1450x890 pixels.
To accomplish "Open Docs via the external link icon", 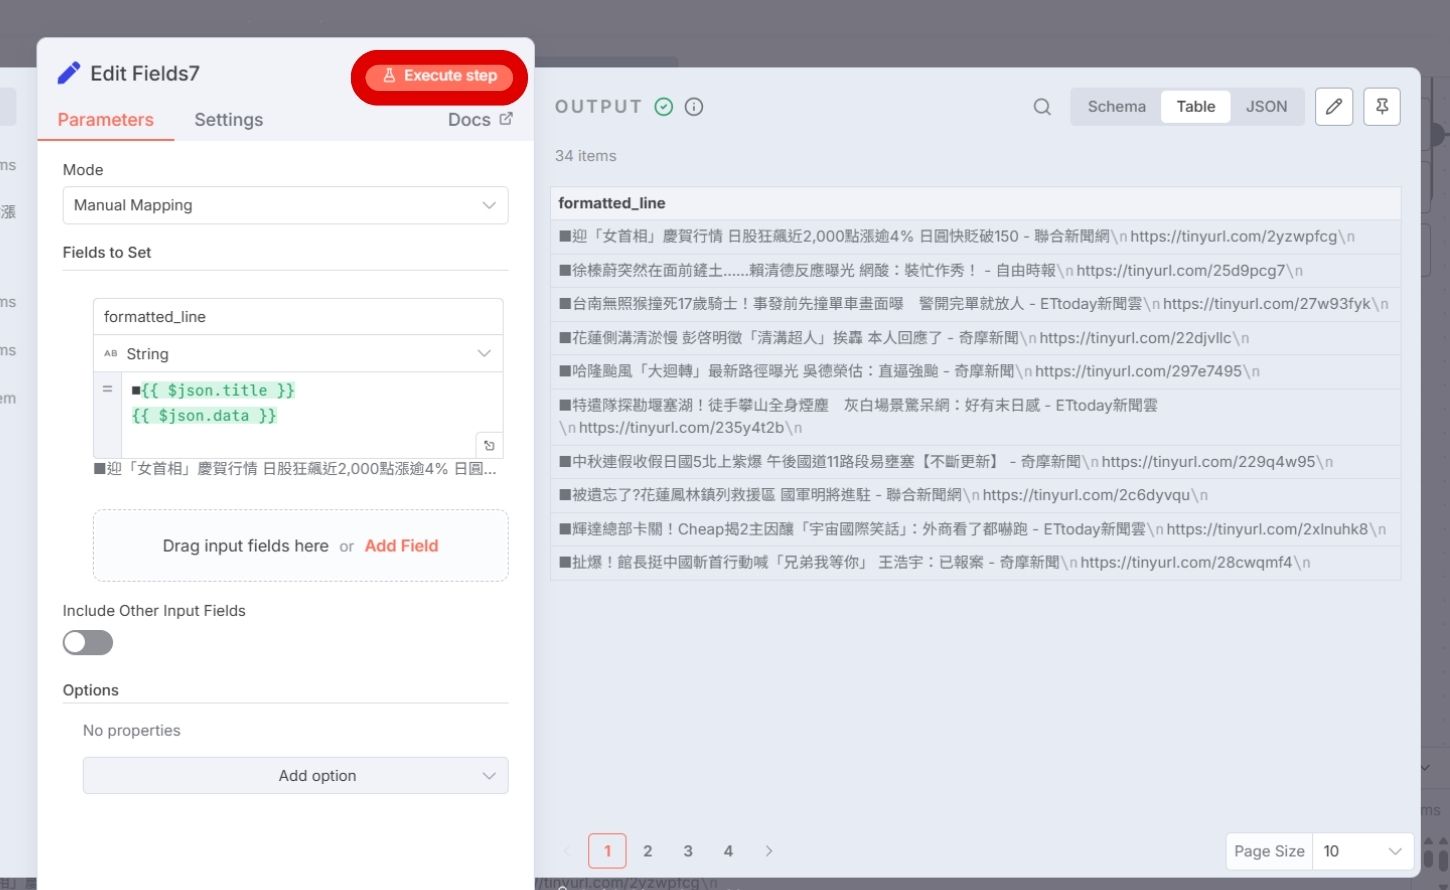I will coord(505,119).
